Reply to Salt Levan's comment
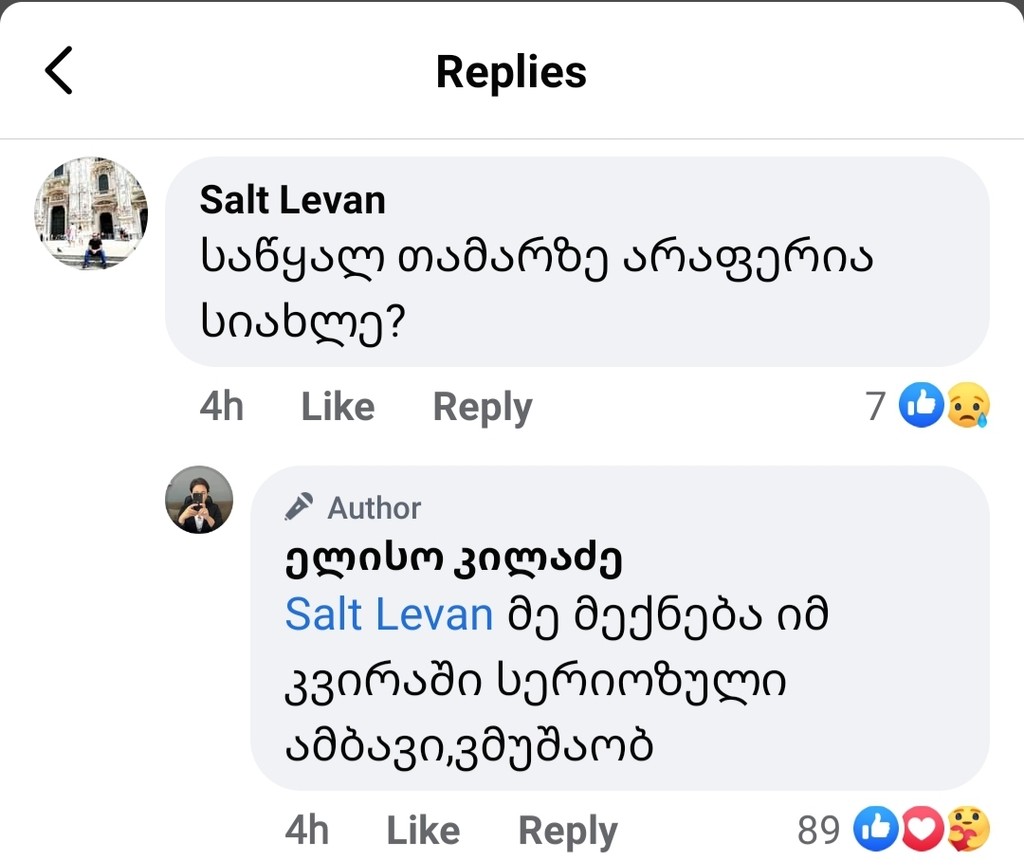The image size is (1024, 867). pos(482,407)
